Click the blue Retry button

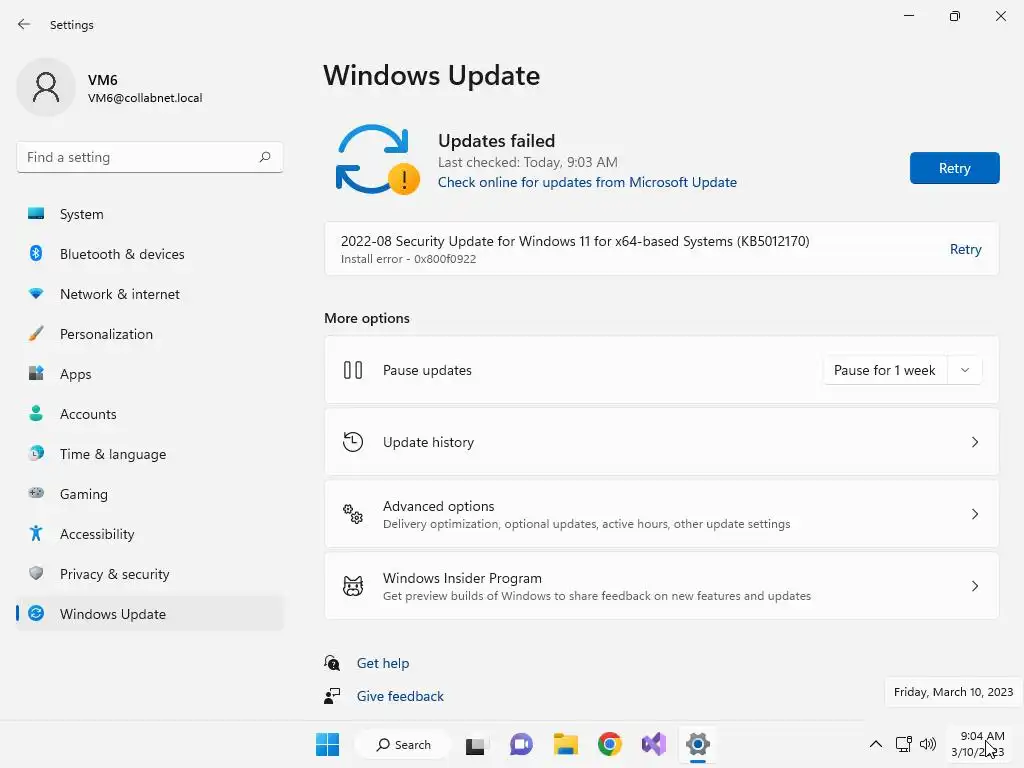coord(954,168)
